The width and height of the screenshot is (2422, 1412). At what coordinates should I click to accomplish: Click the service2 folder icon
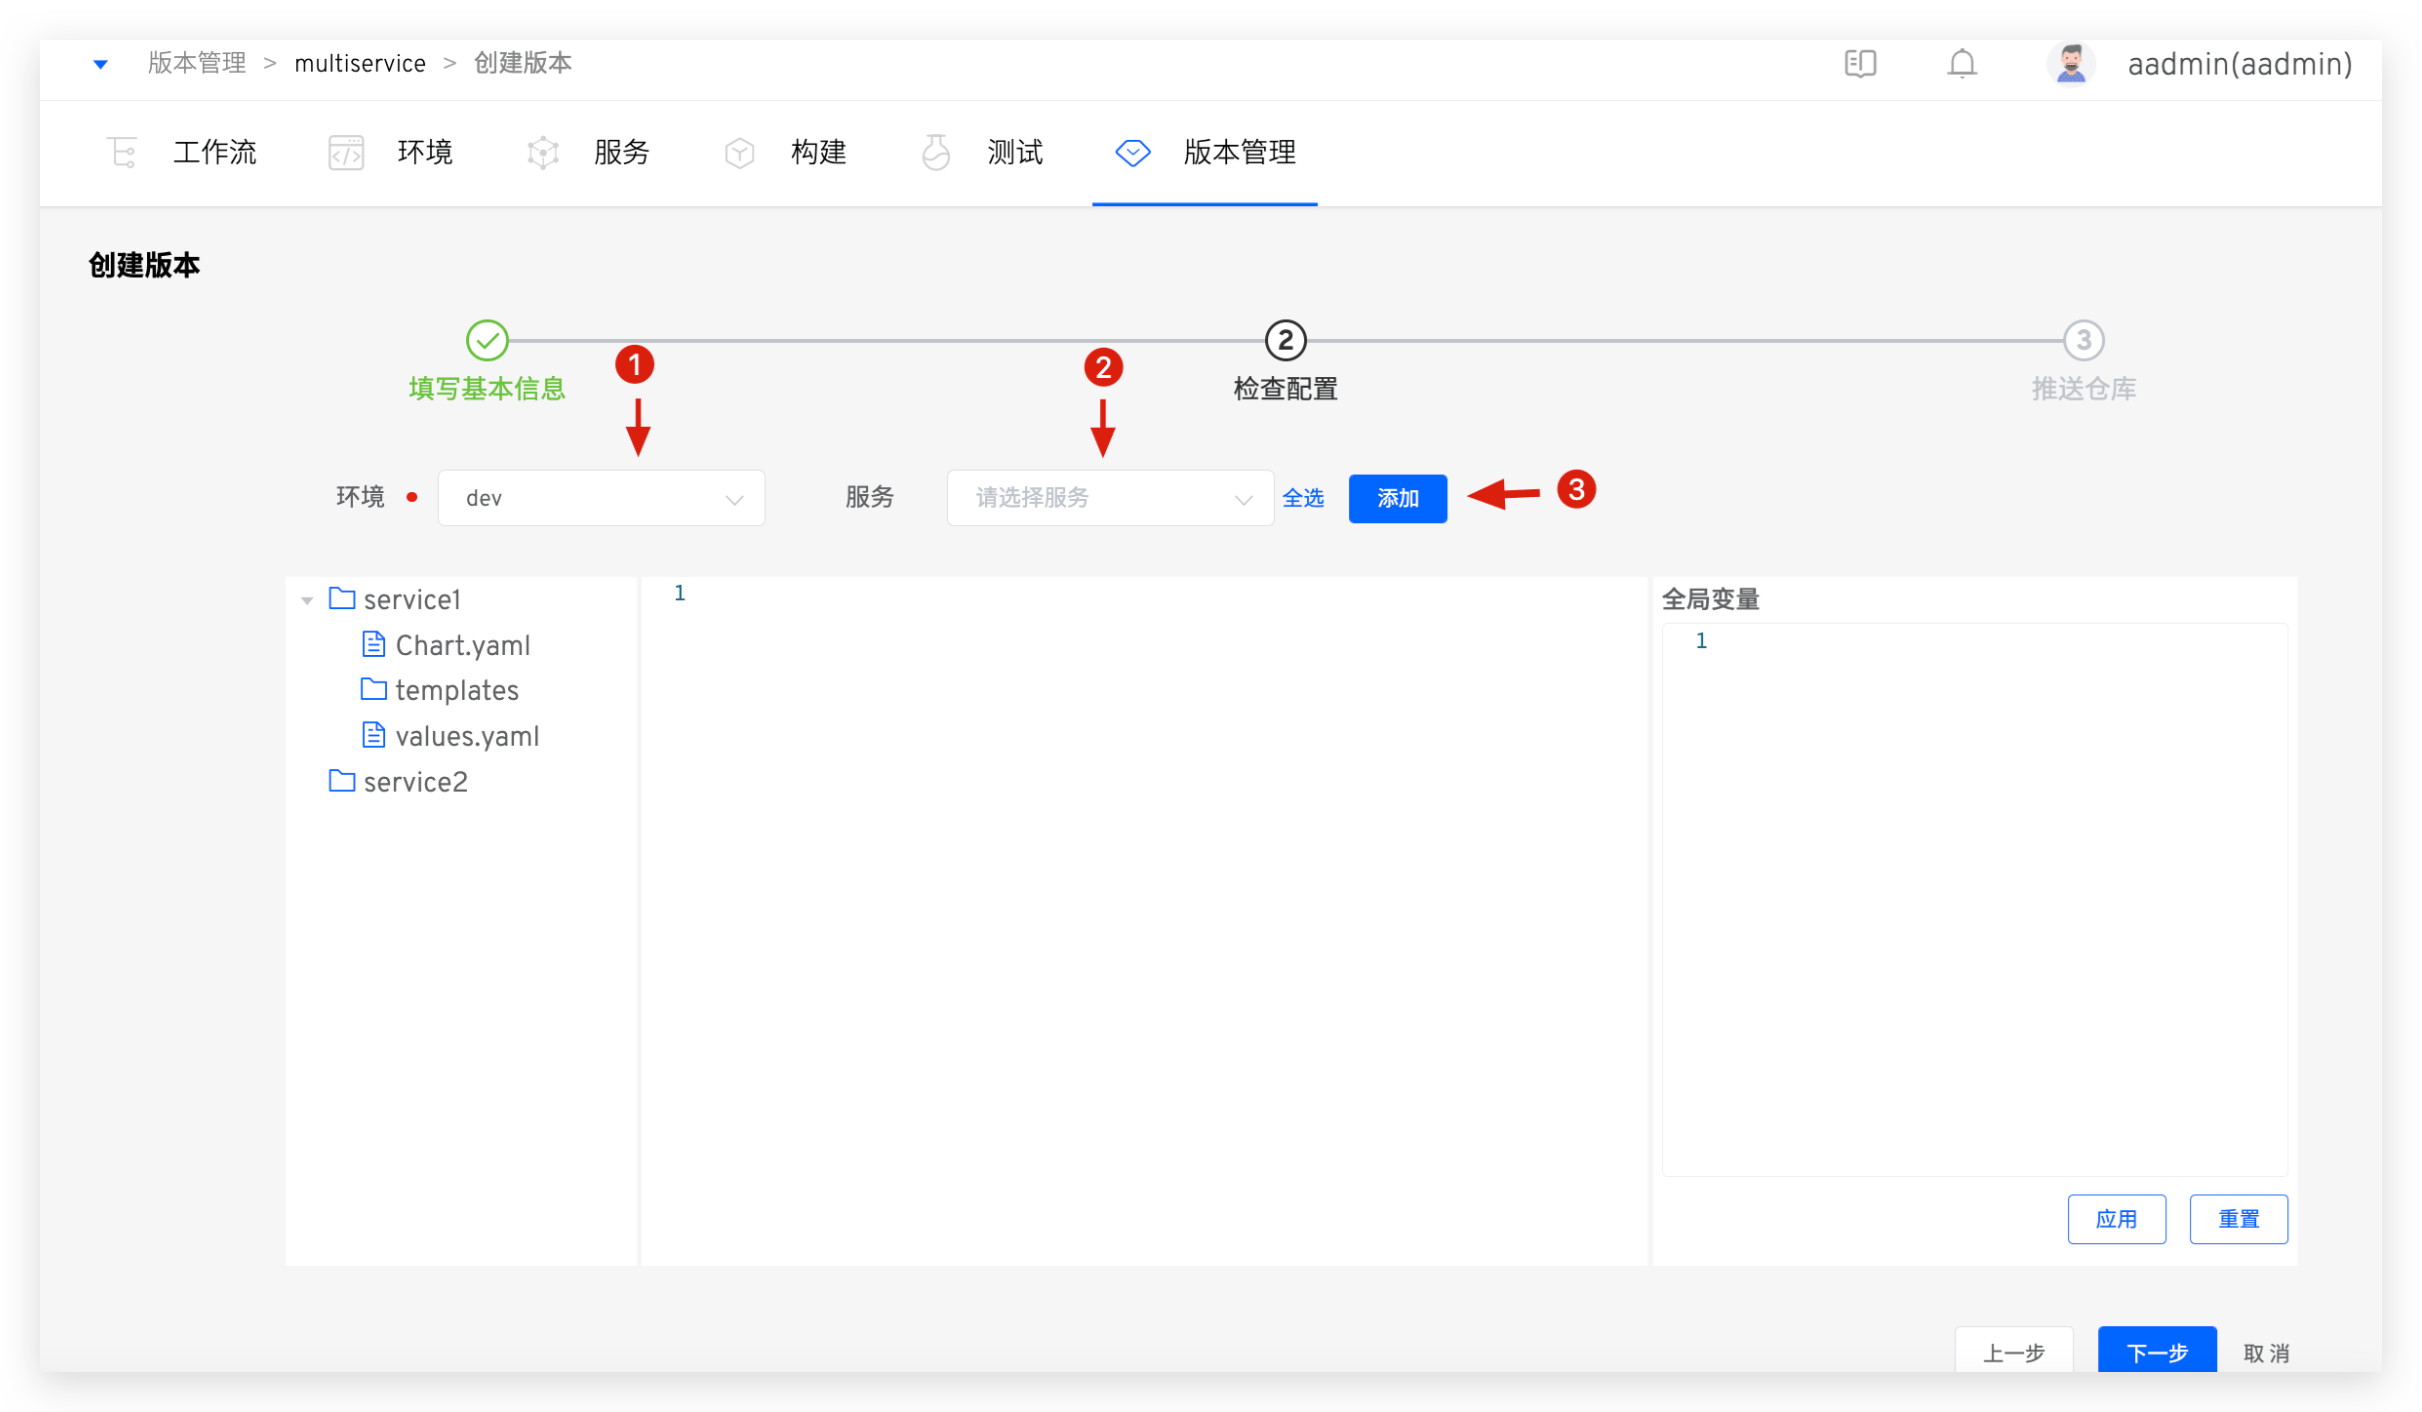point(342,781)
